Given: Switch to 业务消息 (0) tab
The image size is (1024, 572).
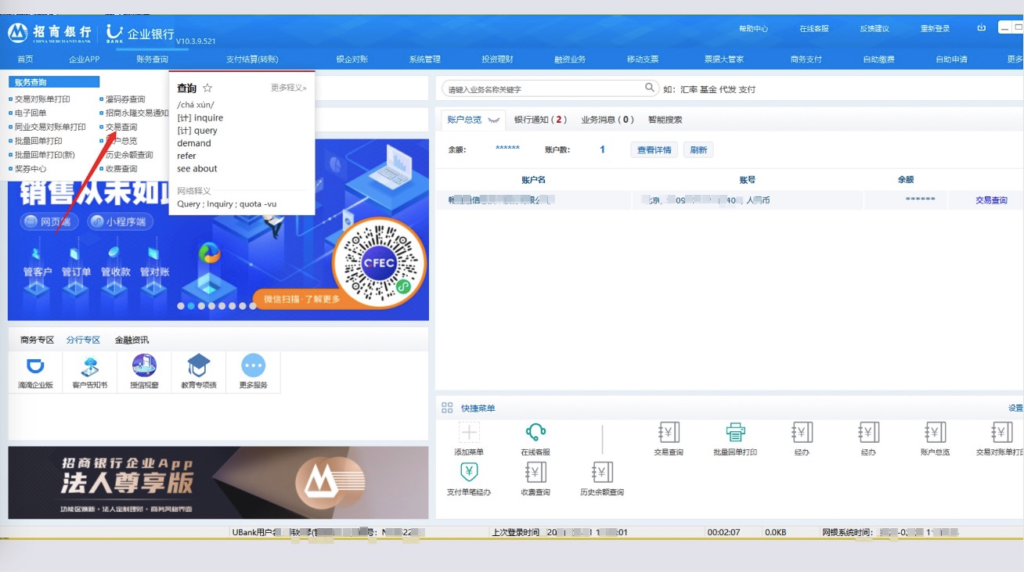Looking at the screenshot, I should [x=607, y=119].
